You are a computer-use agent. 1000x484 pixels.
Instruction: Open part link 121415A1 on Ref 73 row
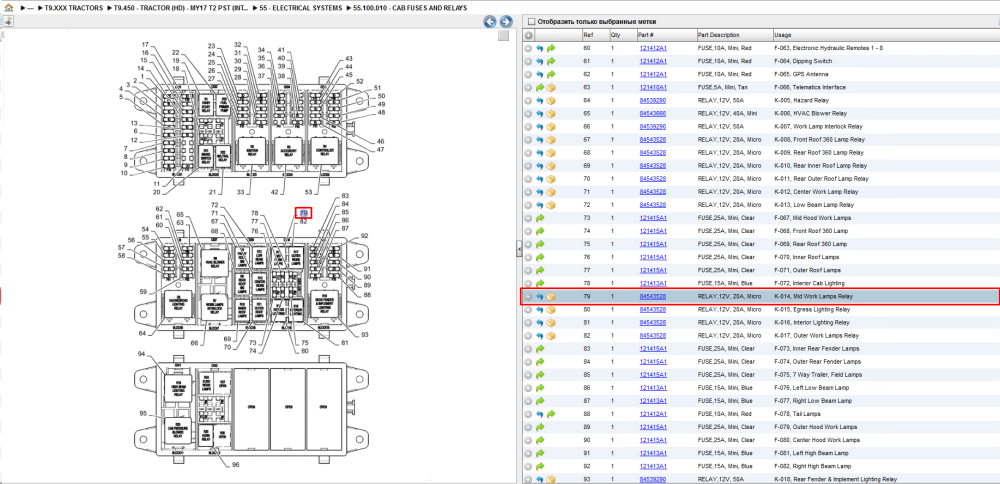tap(653, 218)
